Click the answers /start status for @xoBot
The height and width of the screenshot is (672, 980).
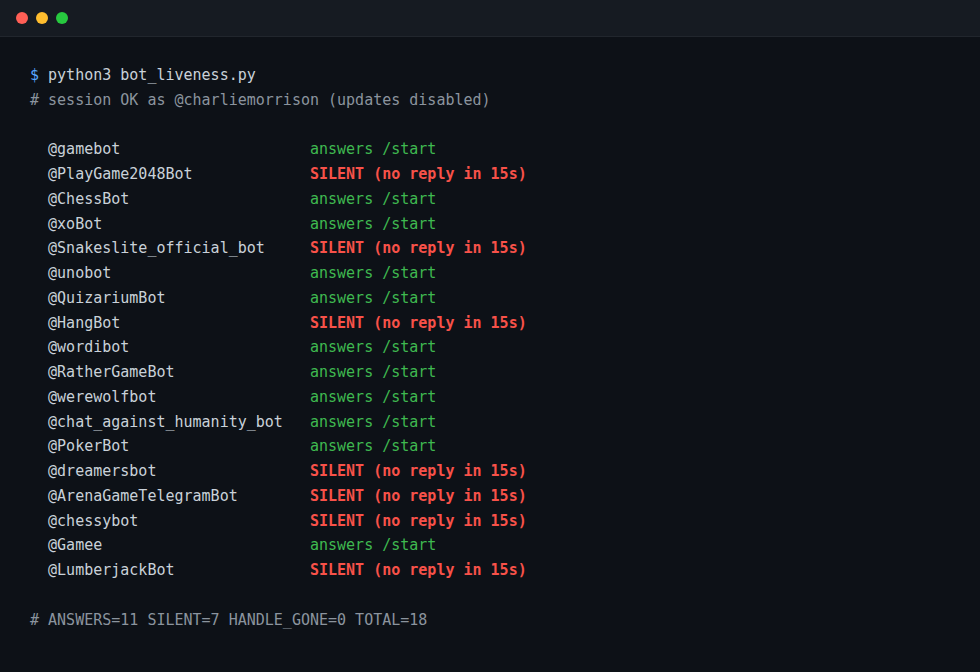373,224
